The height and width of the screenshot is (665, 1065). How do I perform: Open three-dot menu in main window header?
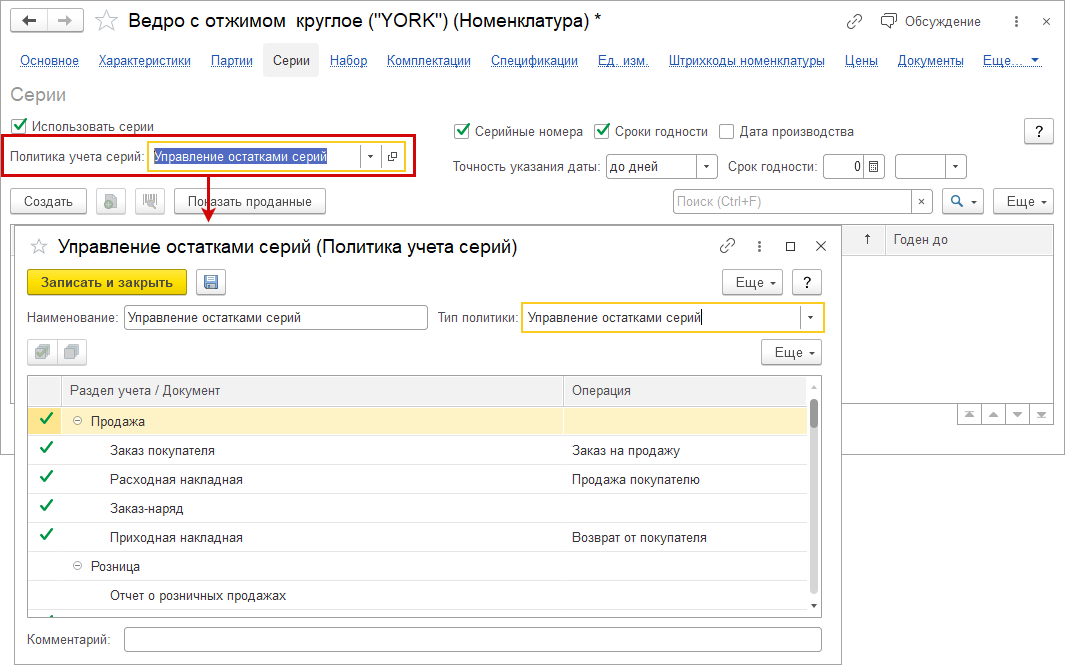(1016, 22)
